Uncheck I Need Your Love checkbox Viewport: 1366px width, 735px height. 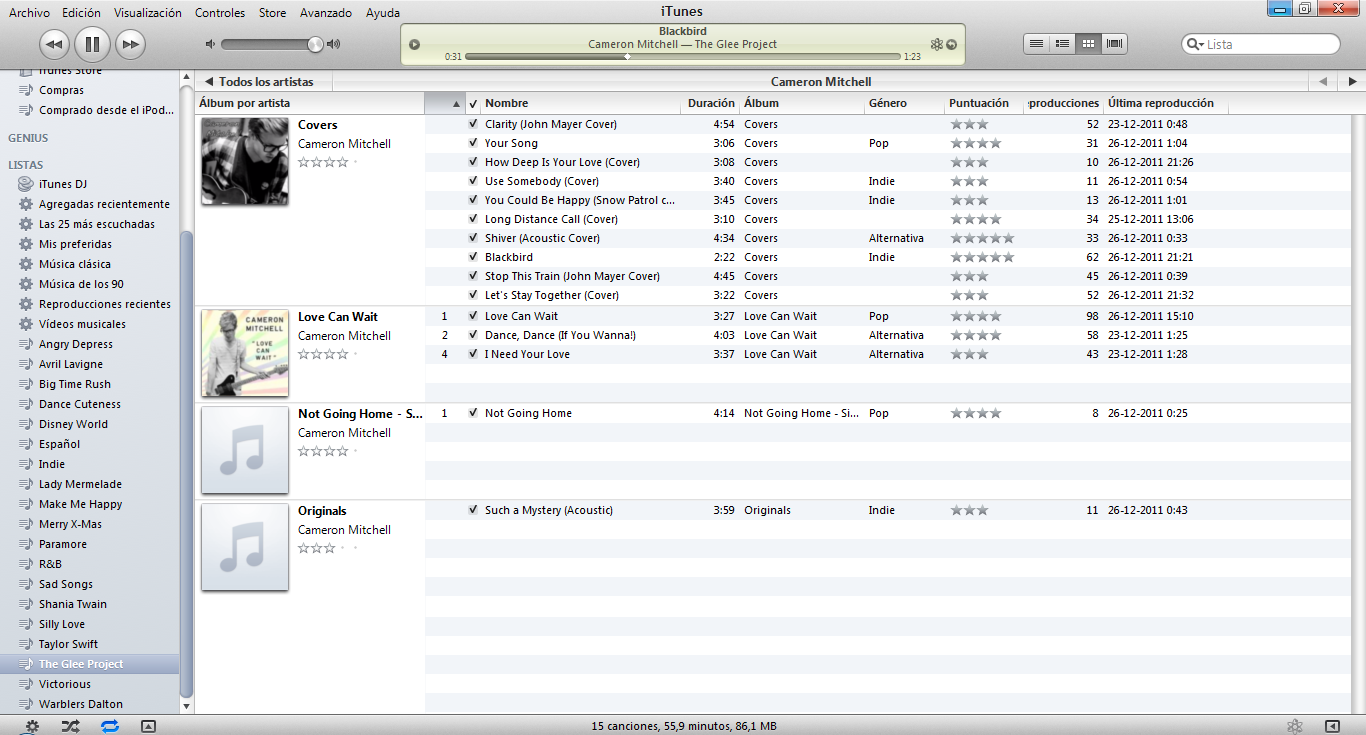point(473,354)
